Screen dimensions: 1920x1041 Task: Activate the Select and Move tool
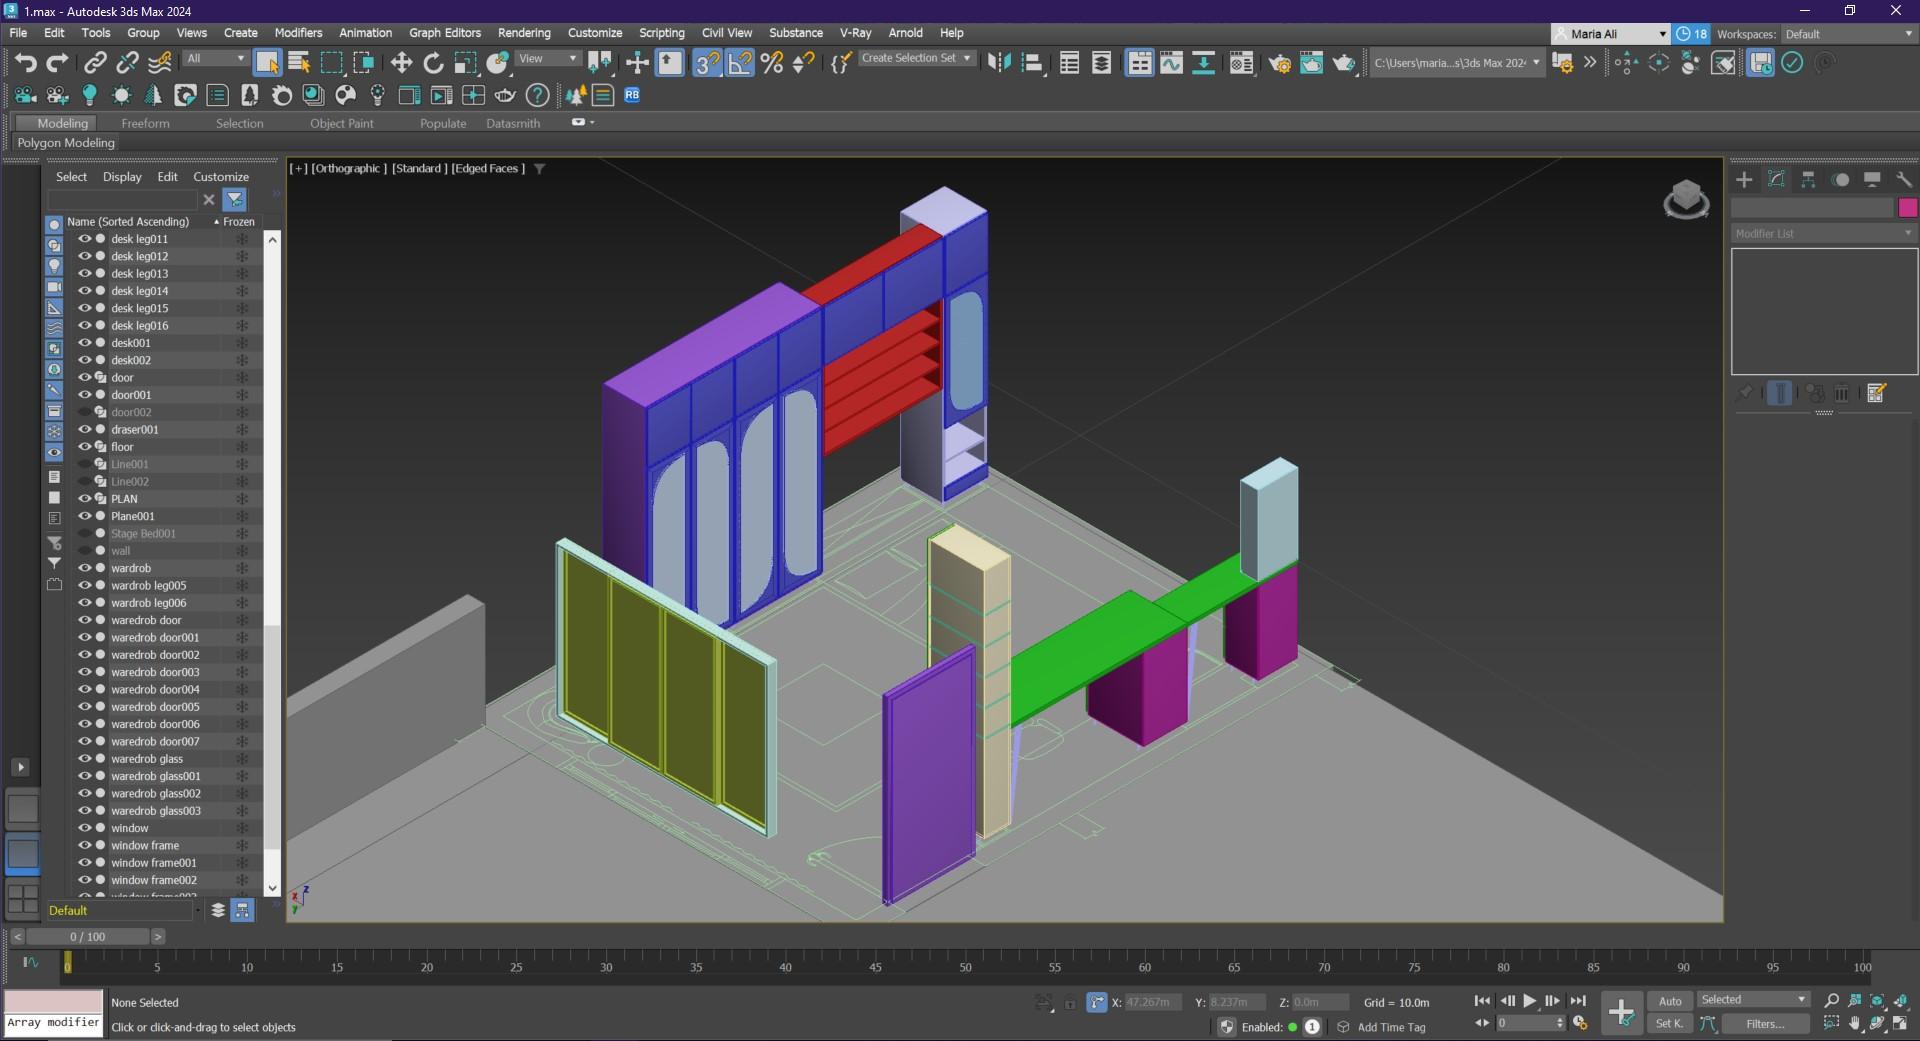(x=401, y=63)
